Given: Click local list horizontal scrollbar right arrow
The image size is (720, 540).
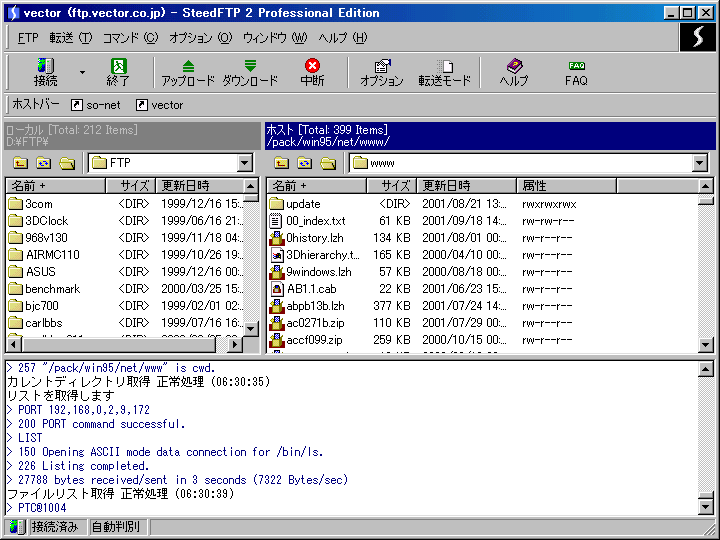Looking at the screenshot, I should click(235, 344).
